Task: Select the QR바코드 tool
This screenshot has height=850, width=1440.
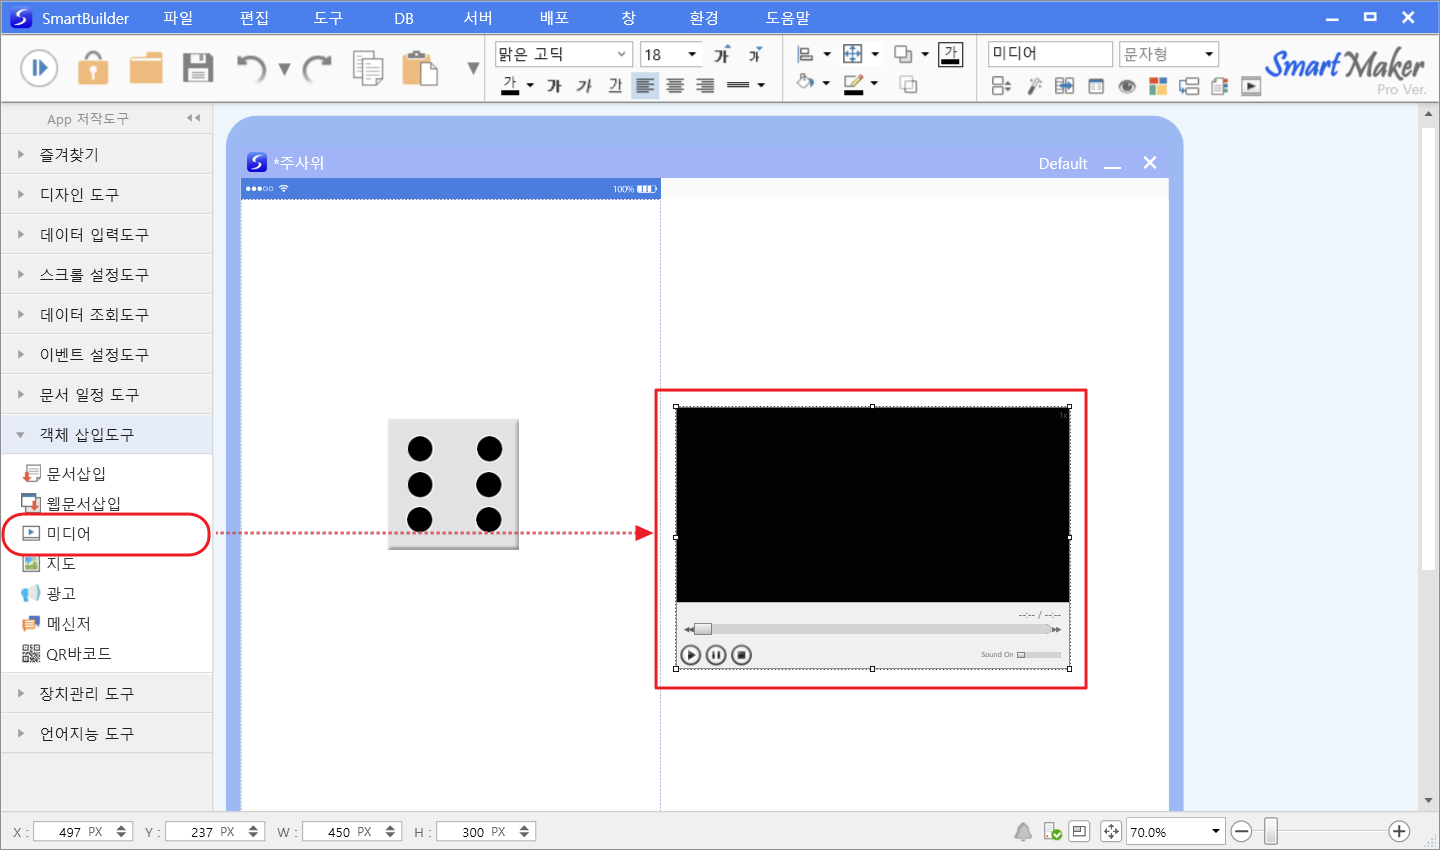Action: point(67,653)
